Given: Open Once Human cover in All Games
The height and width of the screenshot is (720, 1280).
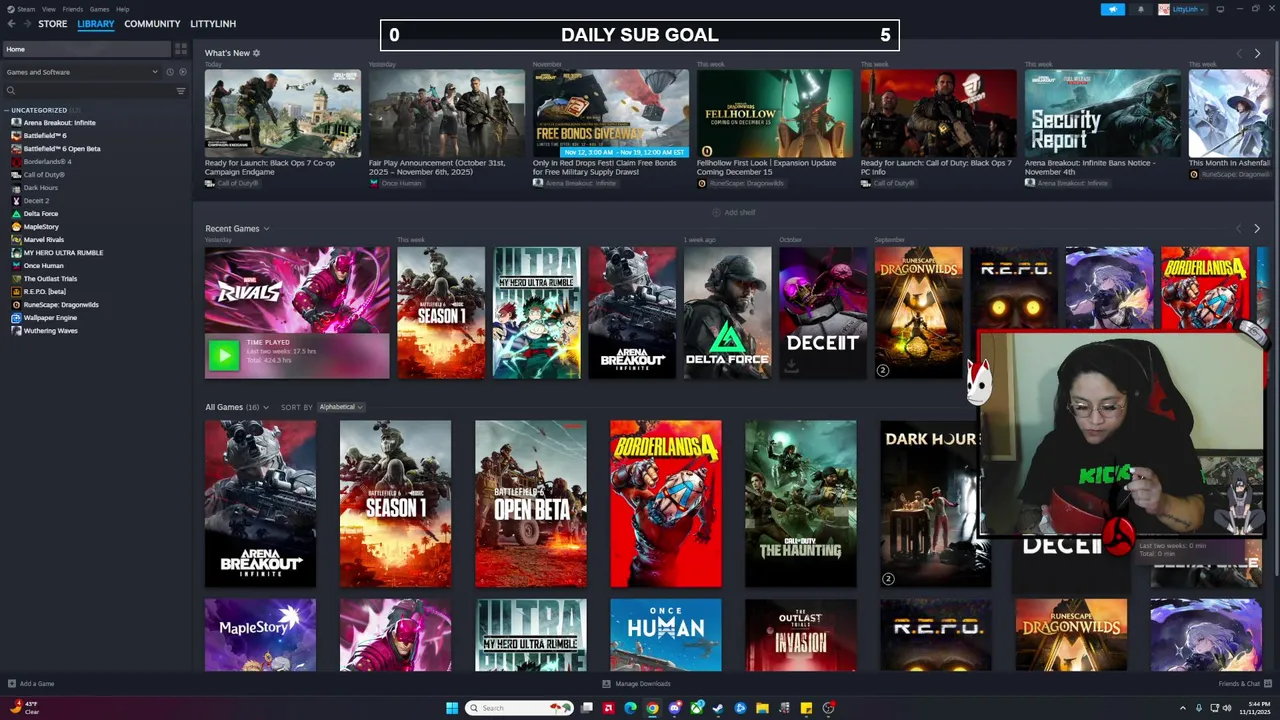Looking at the screenshot, I should (x=665, y=635).
